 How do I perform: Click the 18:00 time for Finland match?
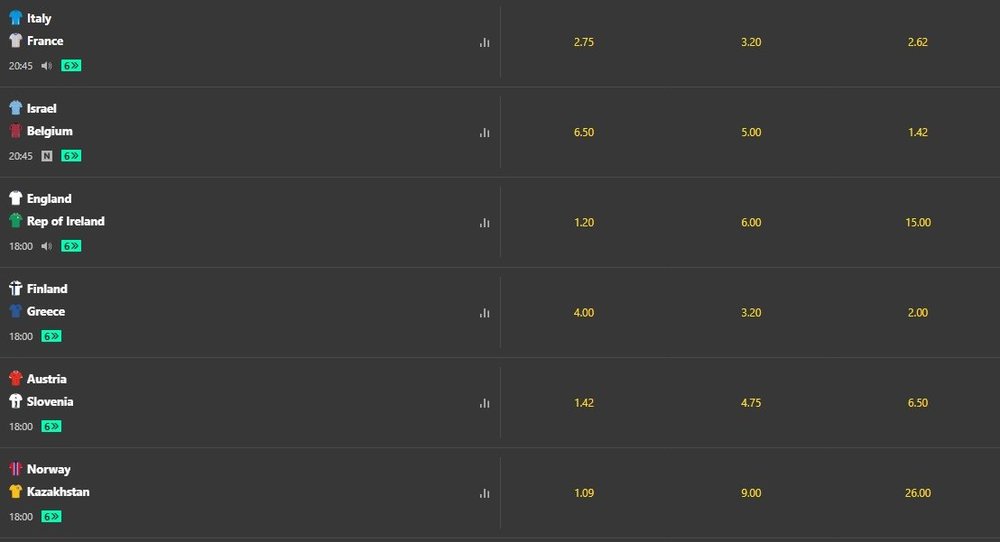21,336
